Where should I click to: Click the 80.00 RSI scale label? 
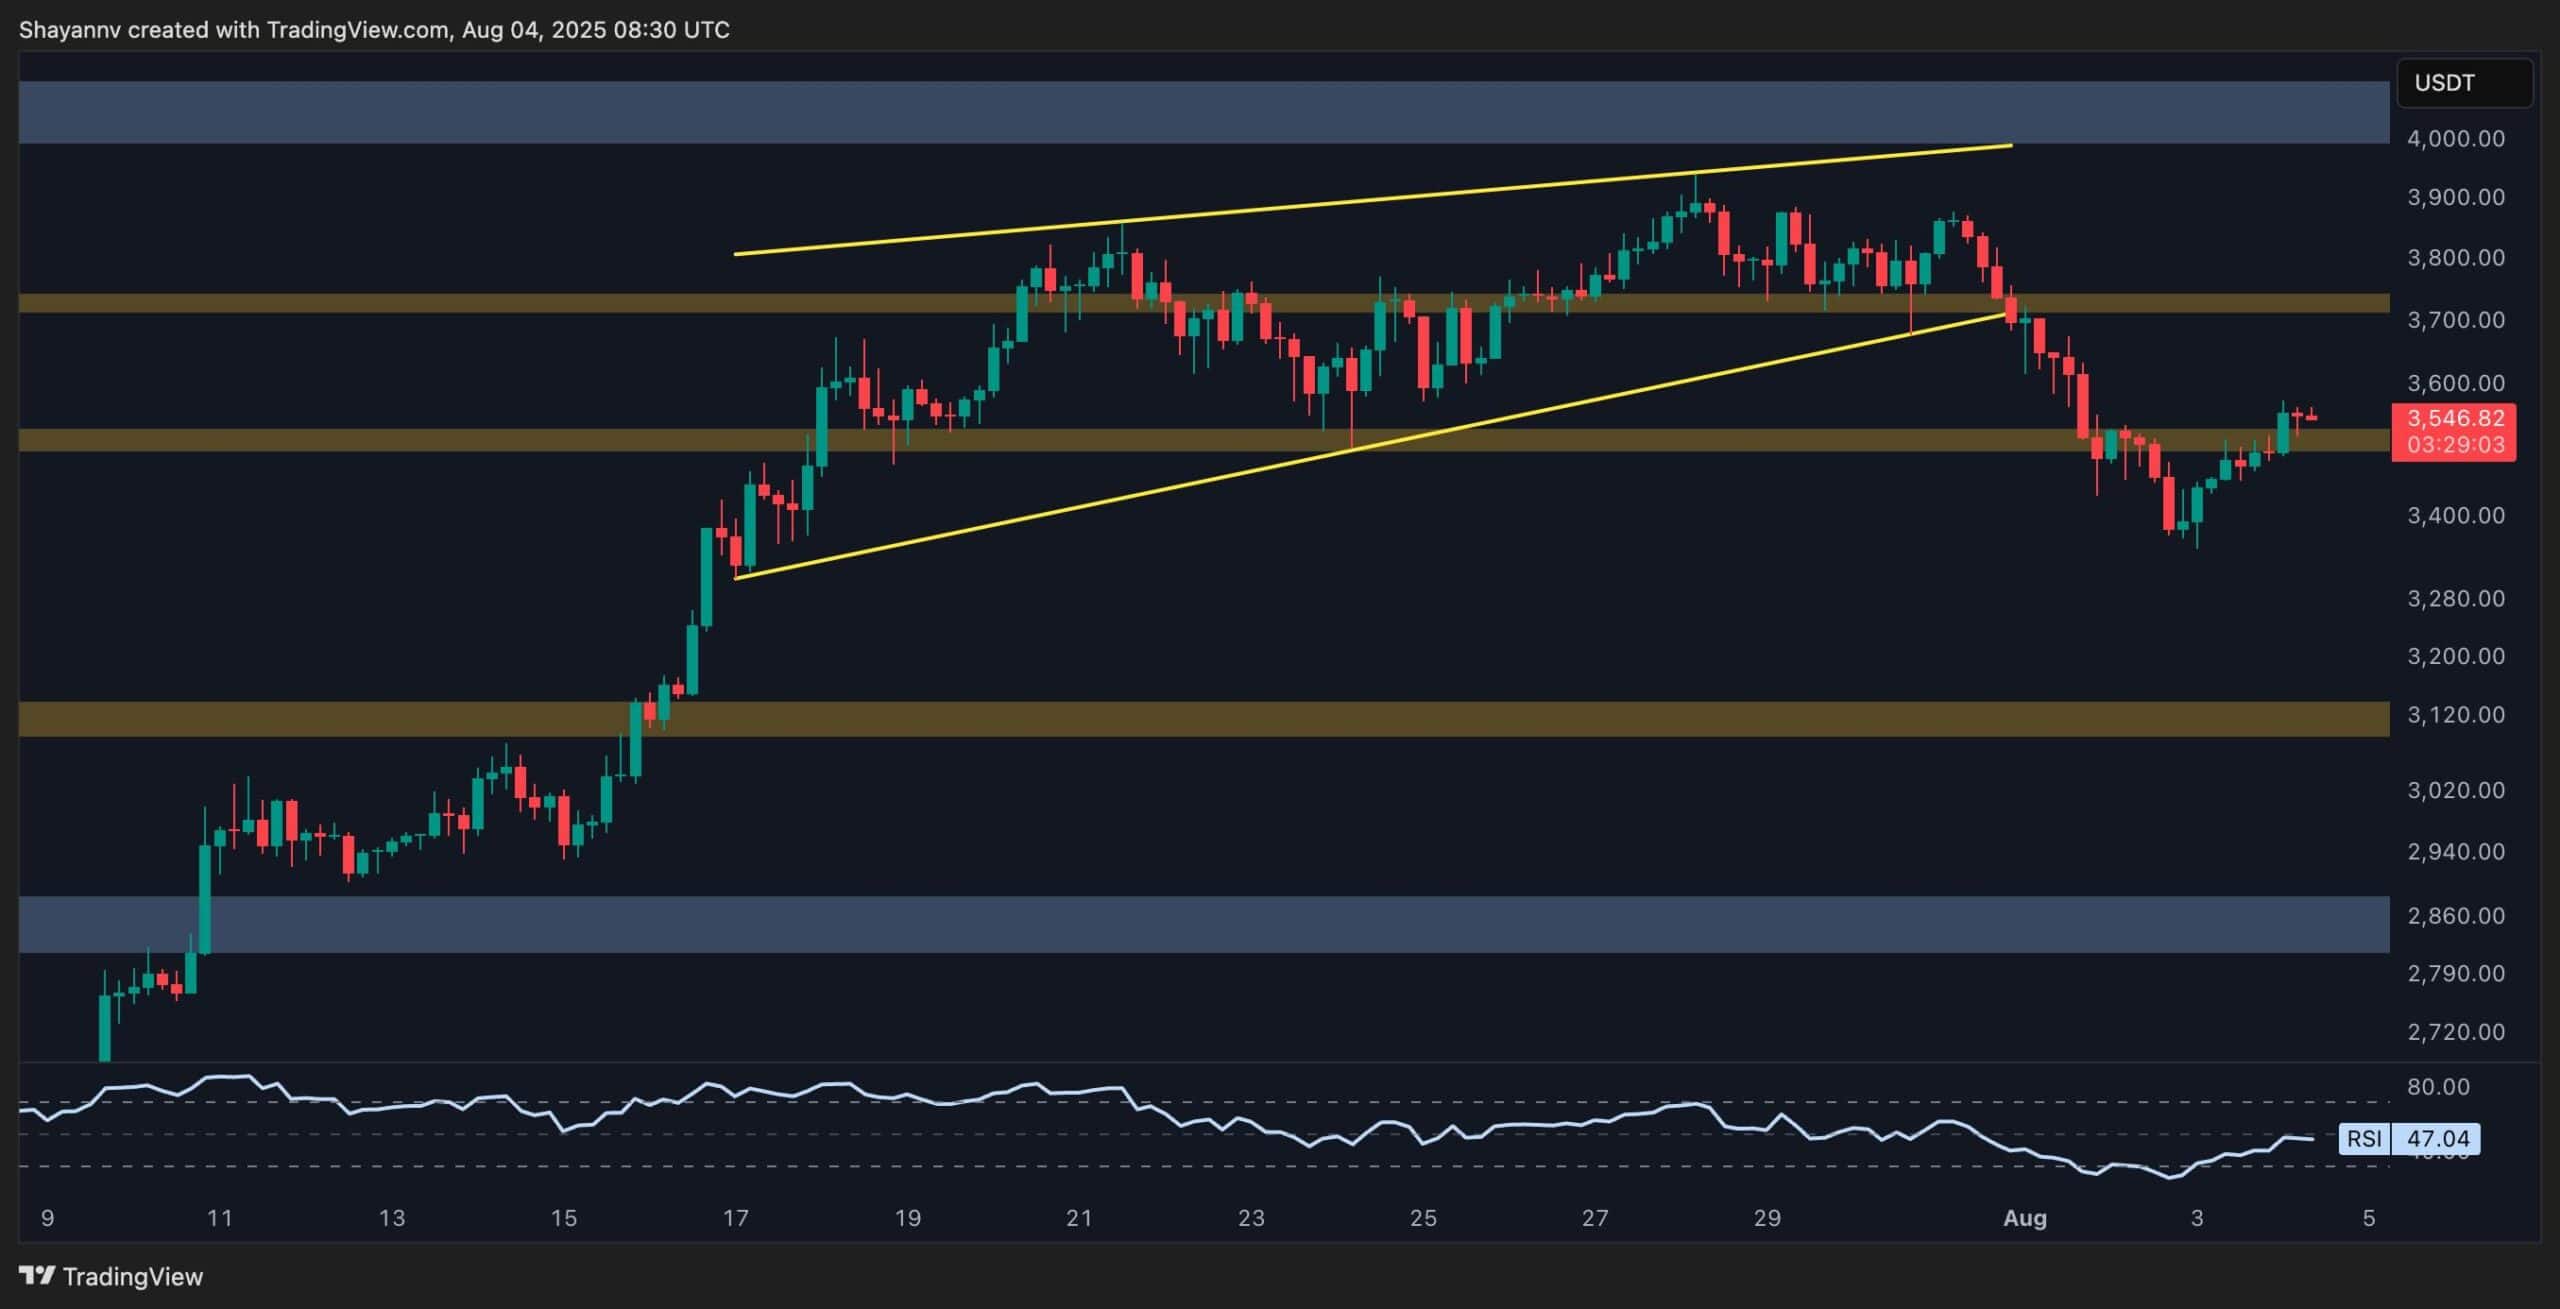(x=2438, y=1087)
